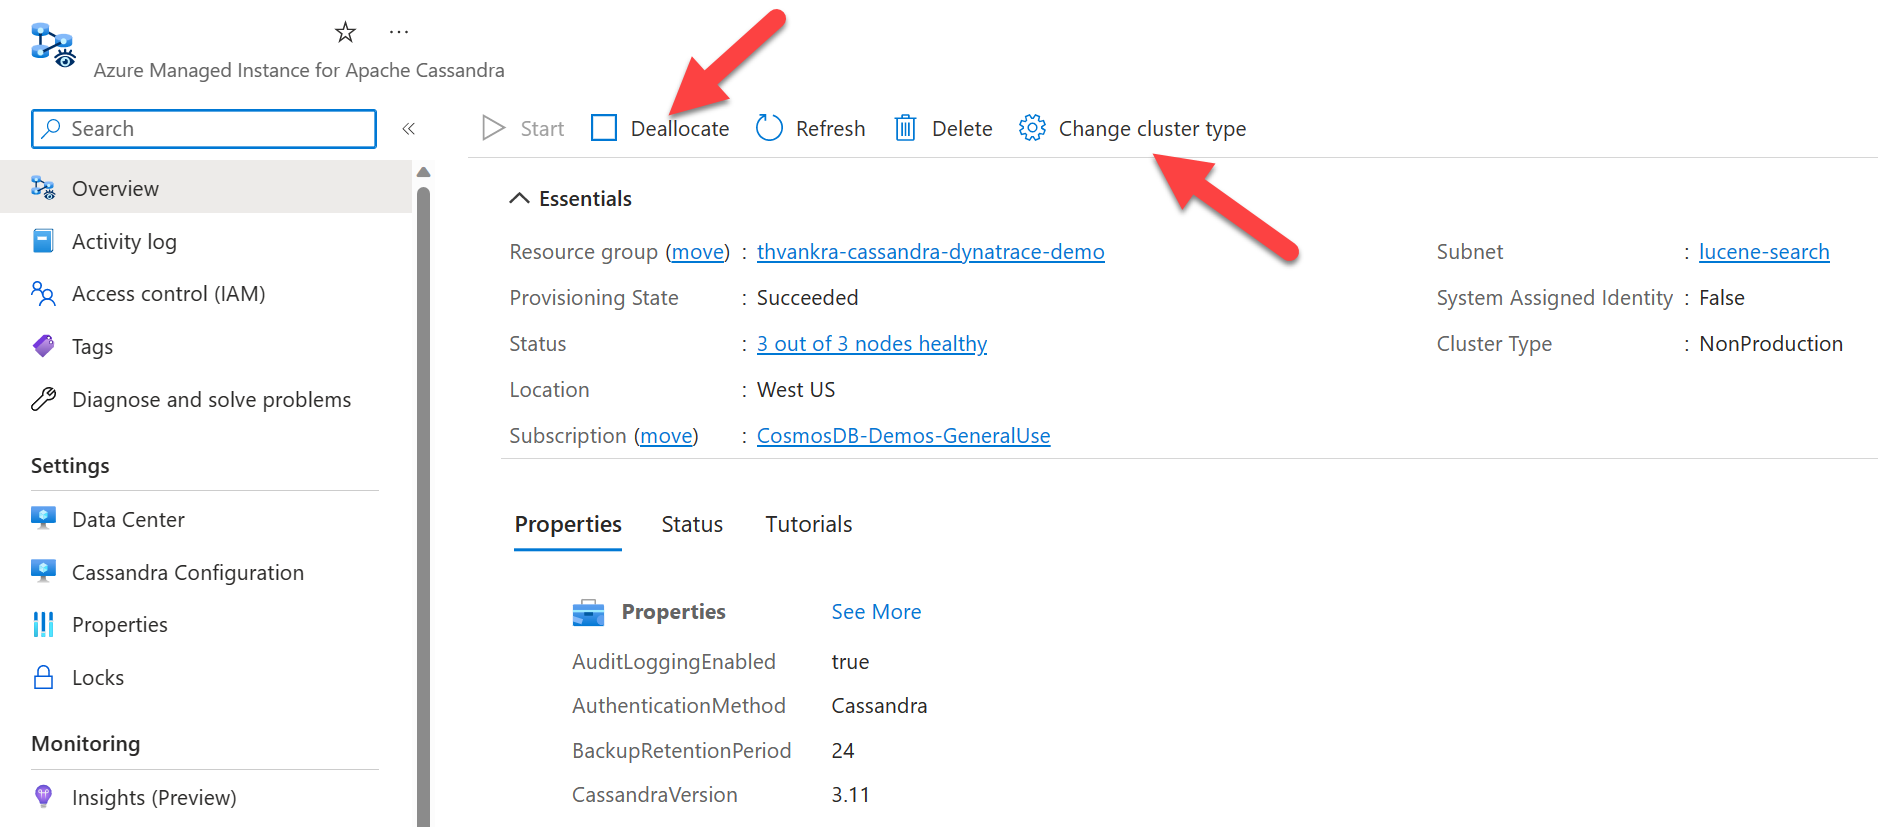The height and width of the screenshot is (827, 1878).
Task: Open Overview in the sidebar
Action: click(206, 188)
